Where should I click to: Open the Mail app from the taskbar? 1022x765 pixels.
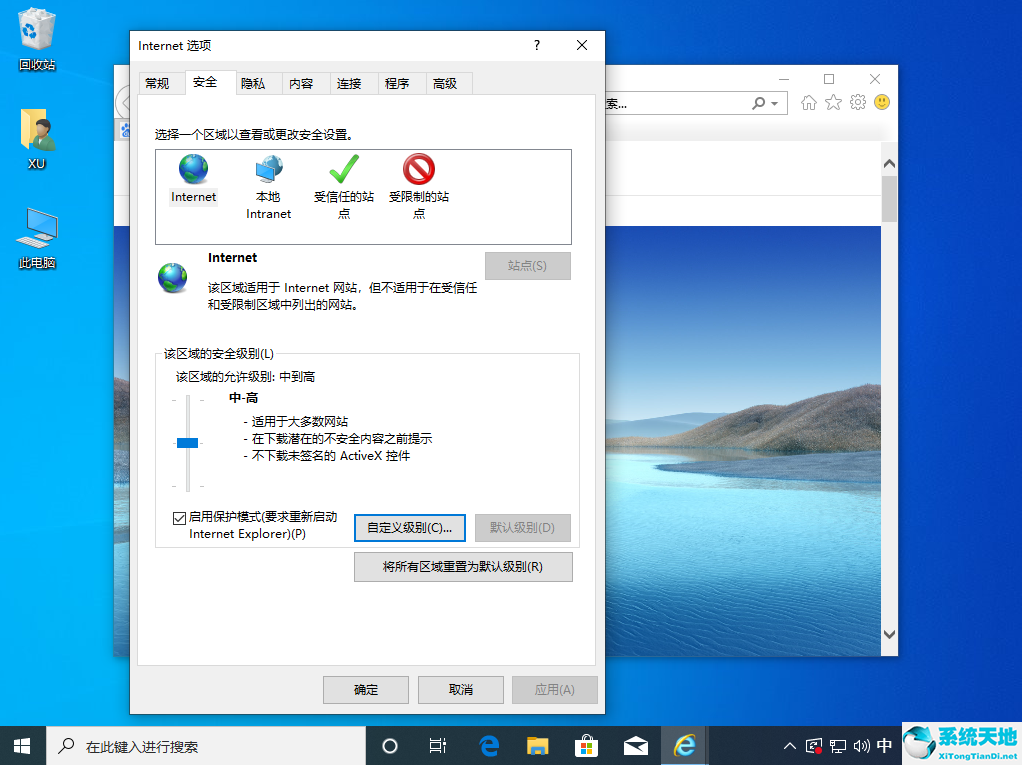click(x=635, y=745)
